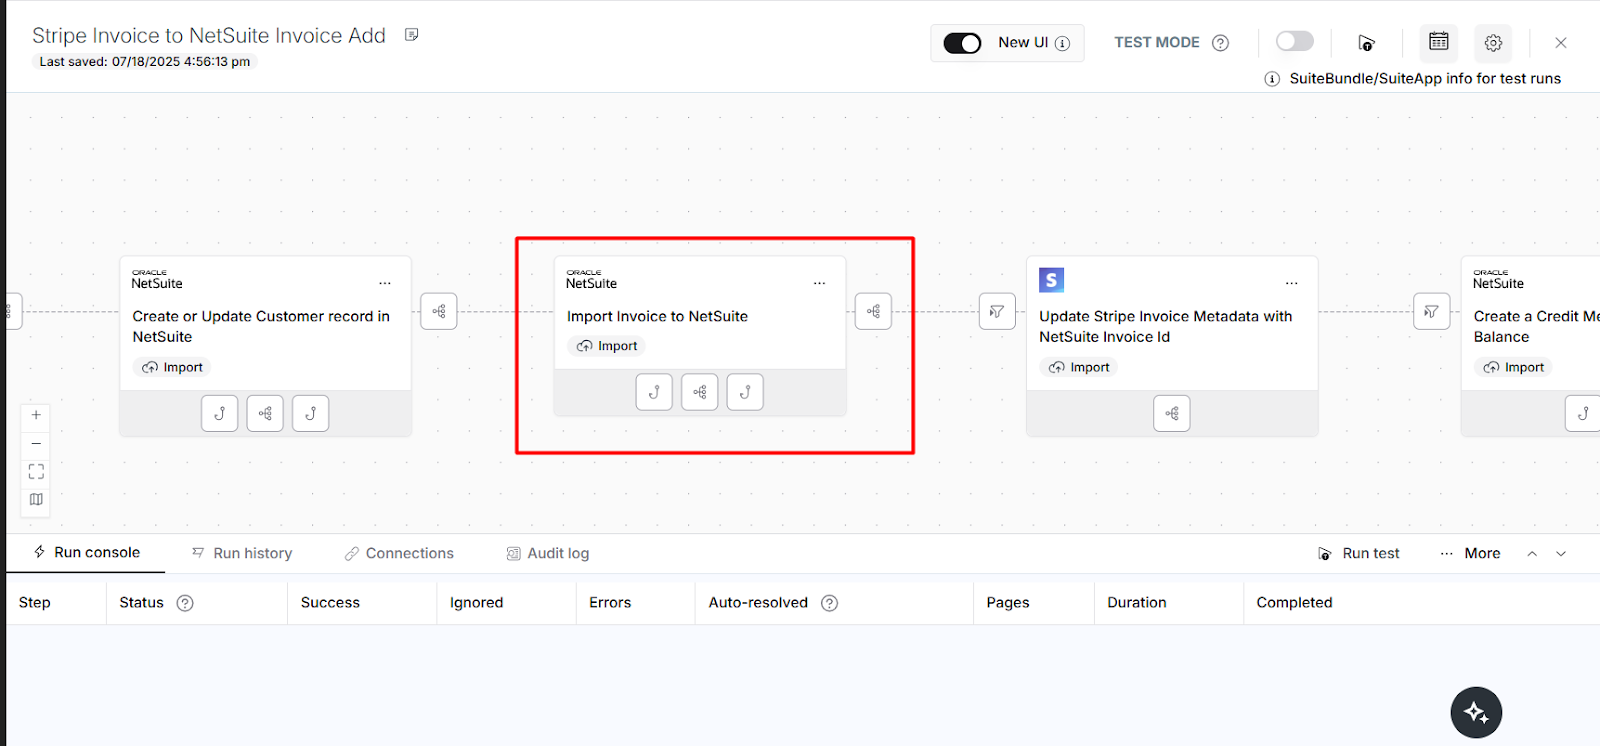The width and height of the screenshot is (1600, 746).
Task: Click 'Create or Update Customer record in NetSuite' title
Action: [261, 326]
